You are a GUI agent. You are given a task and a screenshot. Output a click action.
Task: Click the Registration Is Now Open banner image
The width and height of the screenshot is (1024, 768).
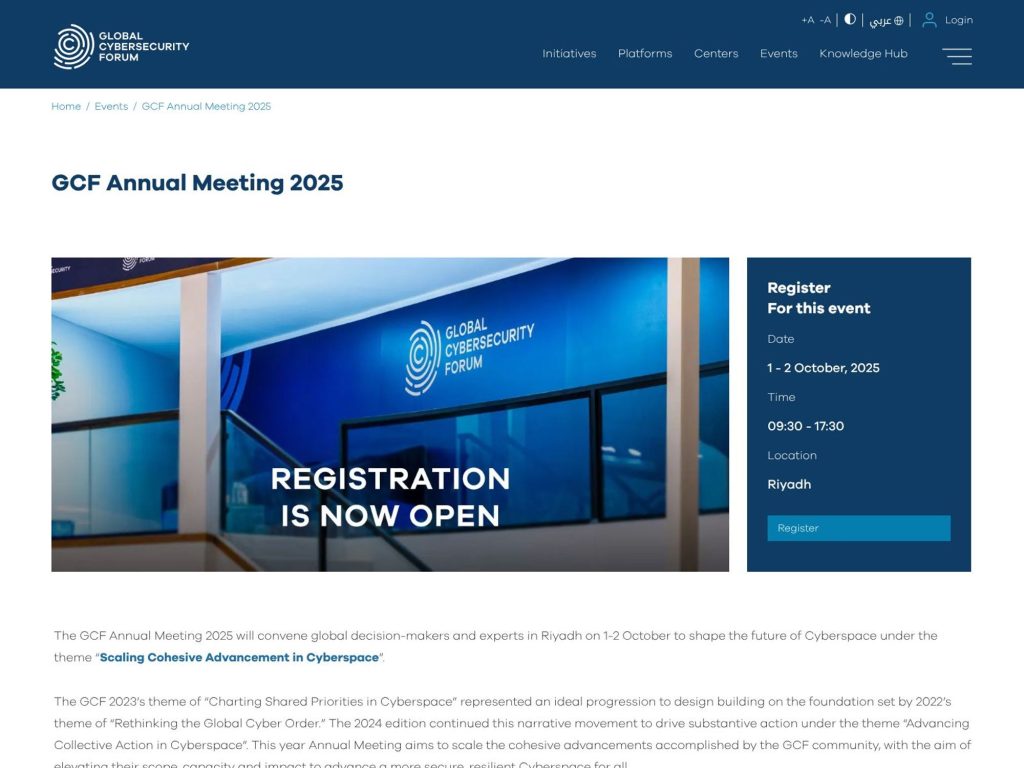[x=390, y=414]
